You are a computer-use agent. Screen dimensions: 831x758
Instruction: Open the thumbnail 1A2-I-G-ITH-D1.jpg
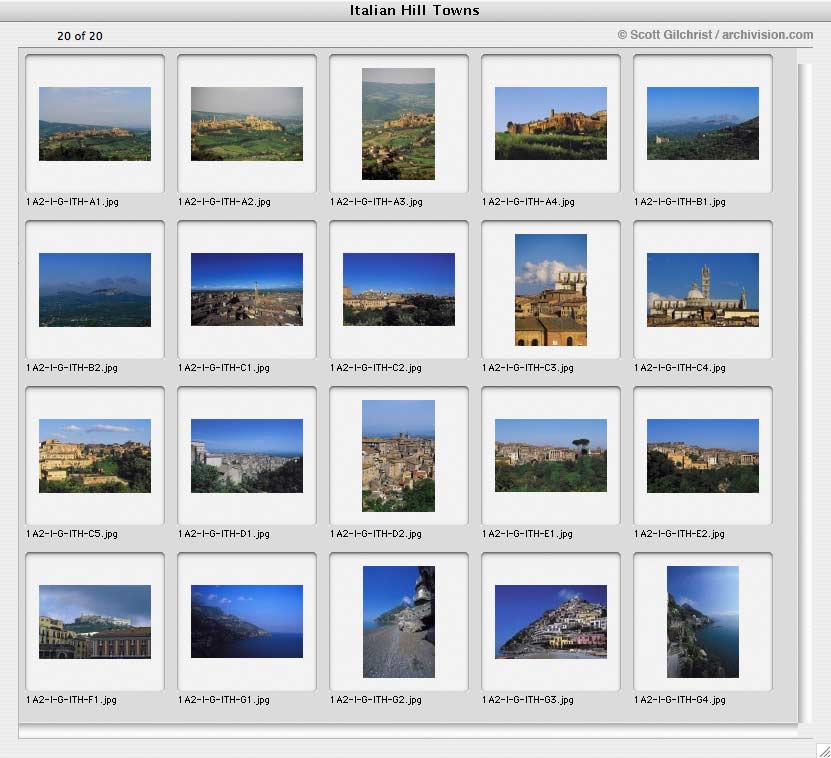point(247,456)
